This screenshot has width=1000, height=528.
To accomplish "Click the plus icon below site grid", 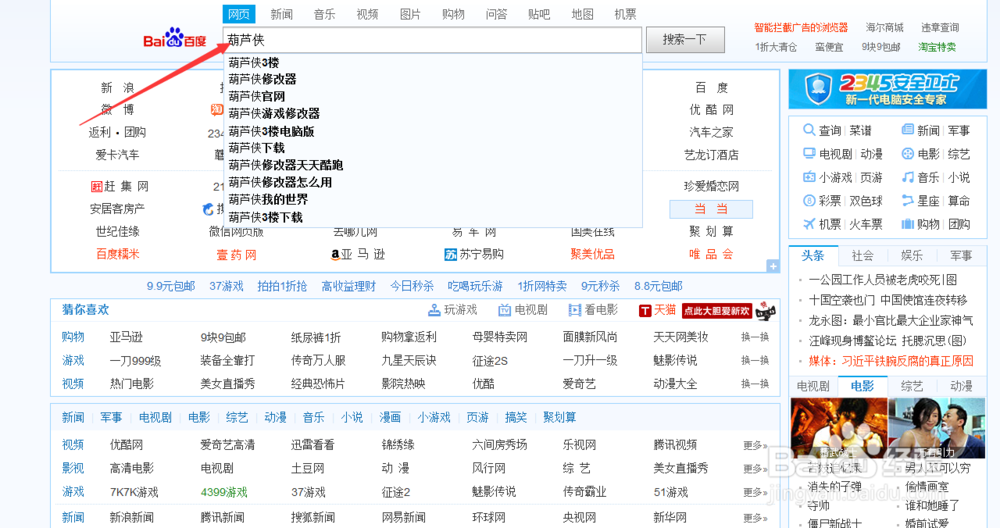I will (x=773, y=266).
